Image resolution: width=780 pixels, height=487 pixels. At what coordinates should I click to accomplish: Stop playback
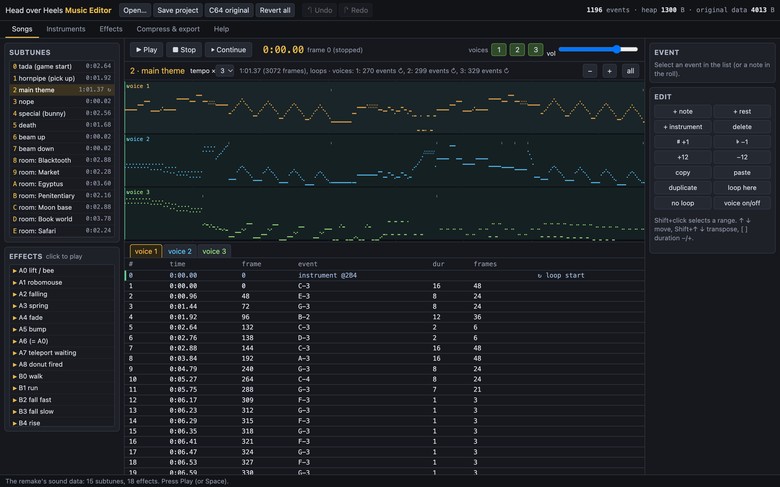[x=184, y=50]
